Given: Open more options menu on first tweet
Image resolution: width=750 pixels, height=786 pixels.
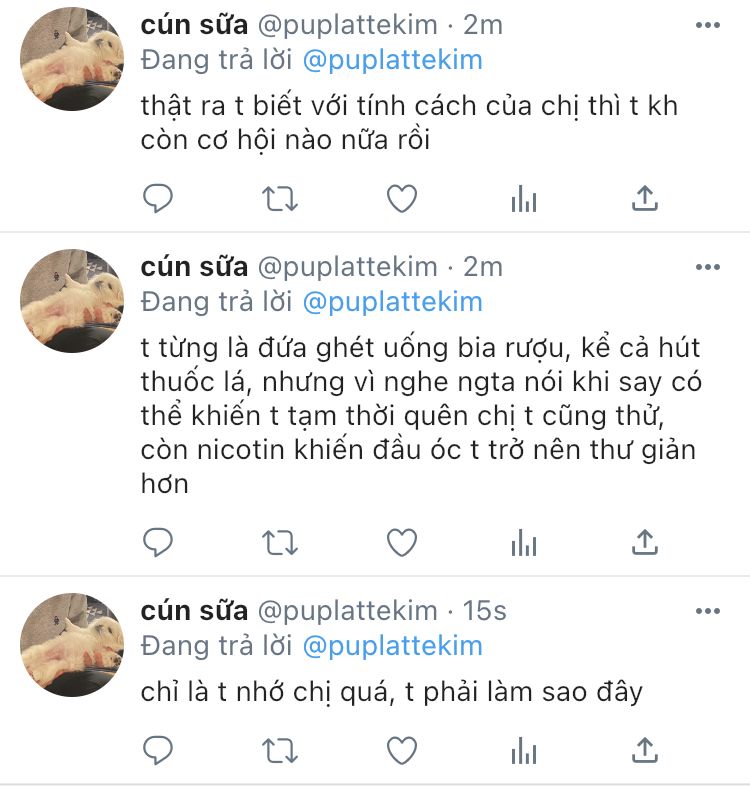Looking at the screenshot, I should pyautogui.click(x=708, y=25).
